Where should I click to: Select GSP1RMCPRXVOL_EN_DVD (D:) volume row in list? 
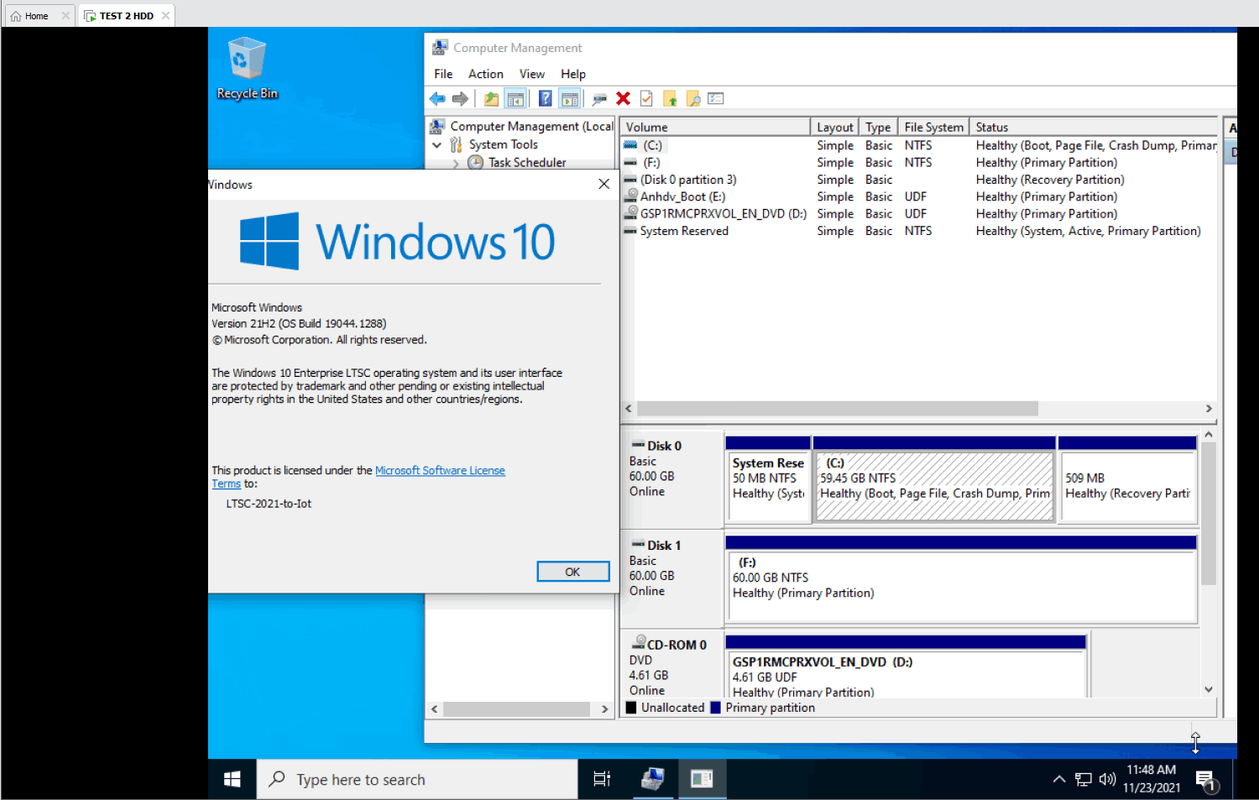919,214
